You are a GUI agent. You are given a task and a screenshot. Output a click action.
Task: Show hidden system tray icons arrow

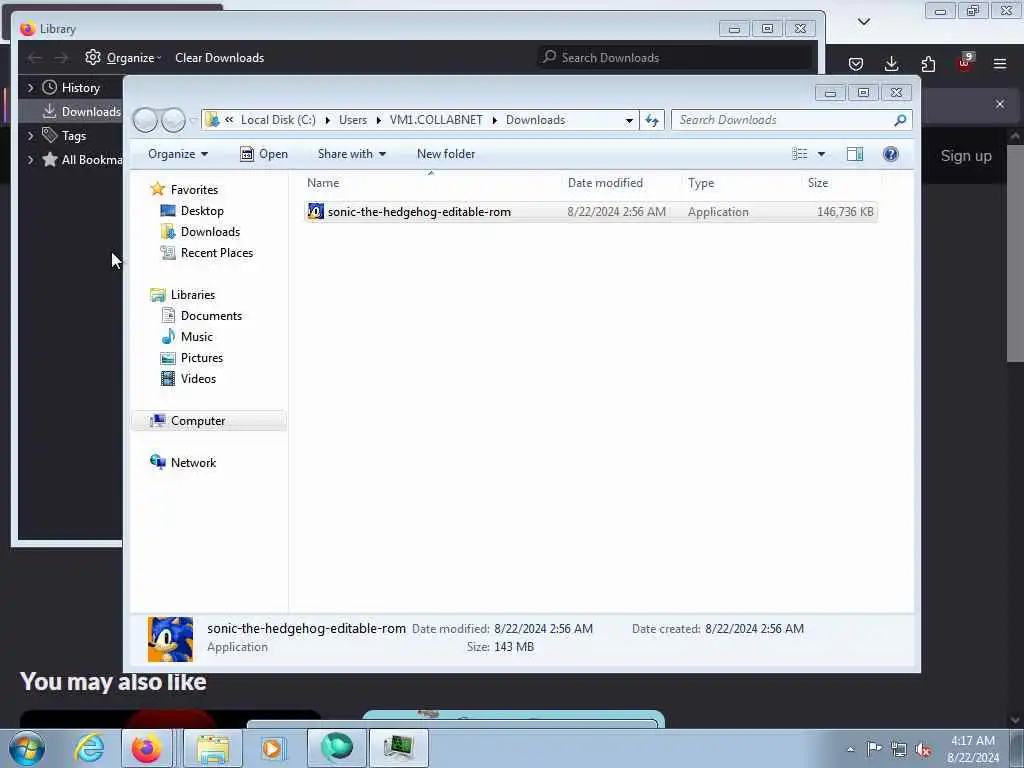(x=850, y=749)
